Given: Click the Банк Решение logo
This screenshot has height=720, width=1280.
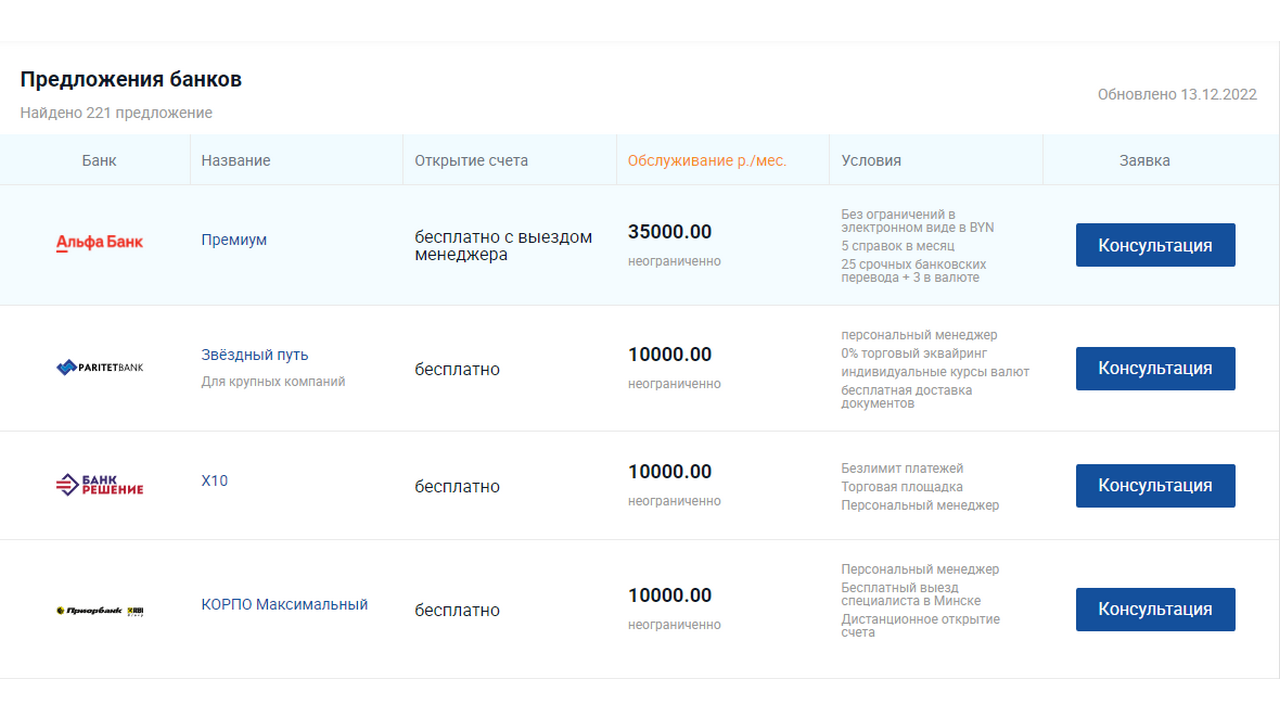Looking at the screenshot, I should pos(99,485).
